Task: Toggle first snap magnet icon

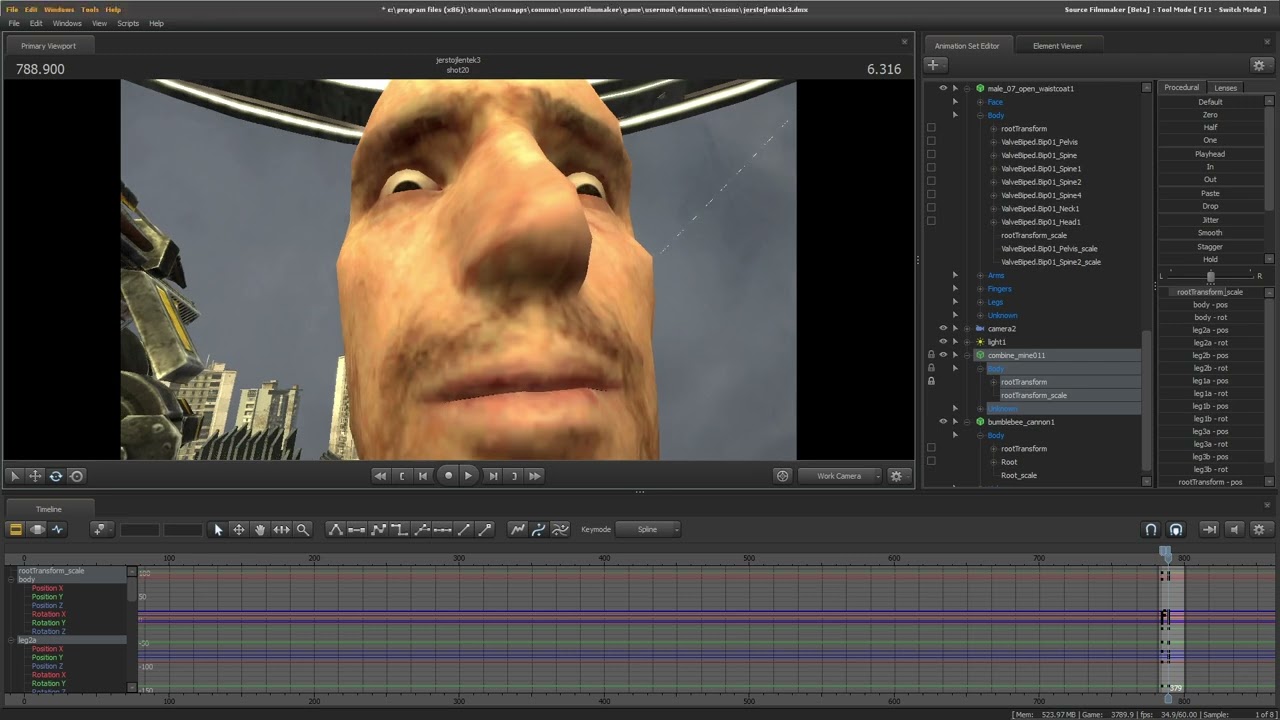Action: point(1151,529)
